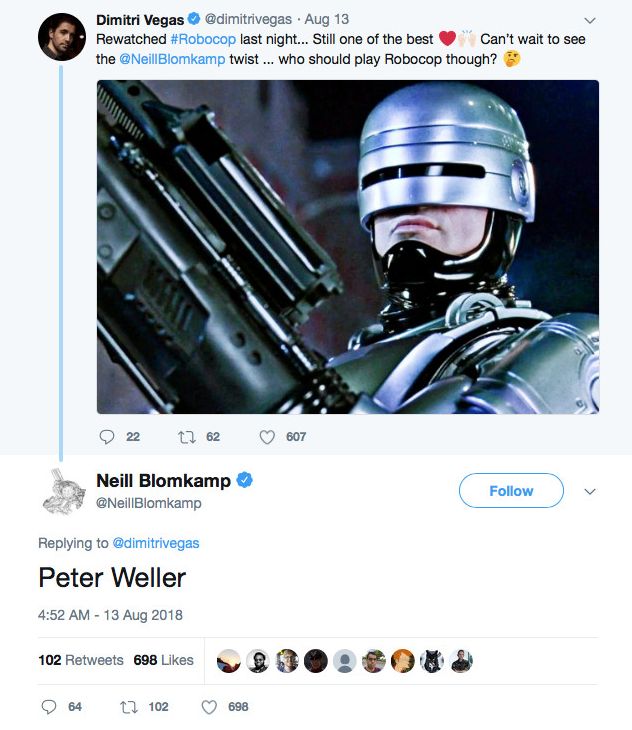This screenshot has width=632, height=730.
Task: Like Neill Blomkamp's Peter Weller reply
Action: (x=209, y=707)
